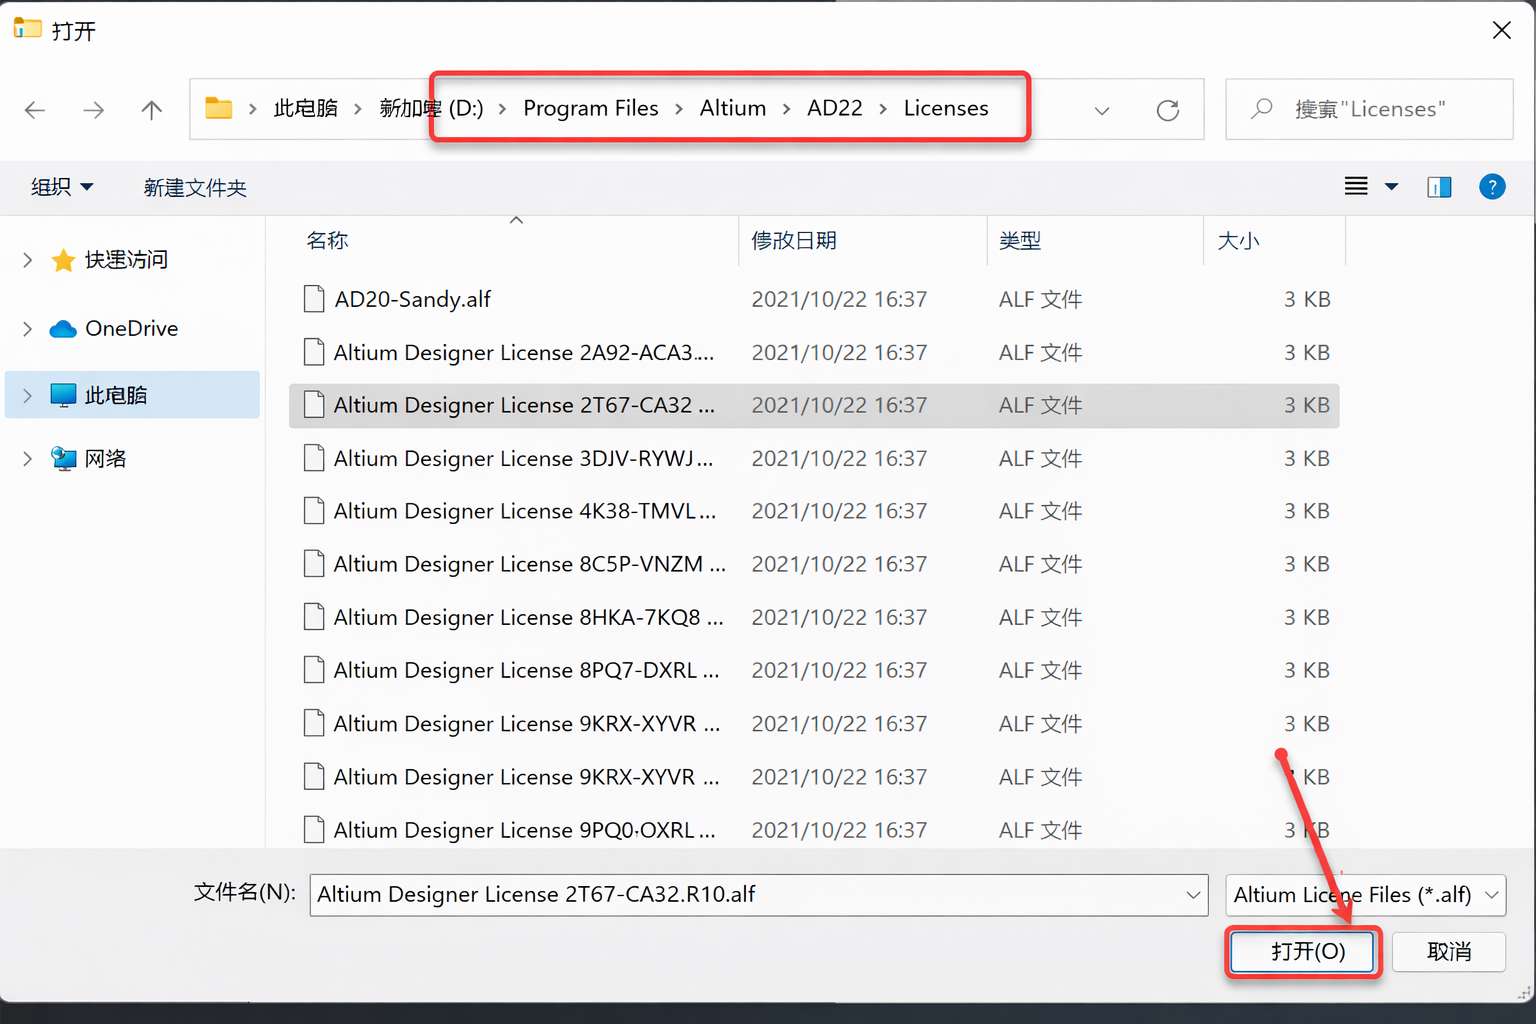Cancel the dialog with 取消

point(1449,952)
